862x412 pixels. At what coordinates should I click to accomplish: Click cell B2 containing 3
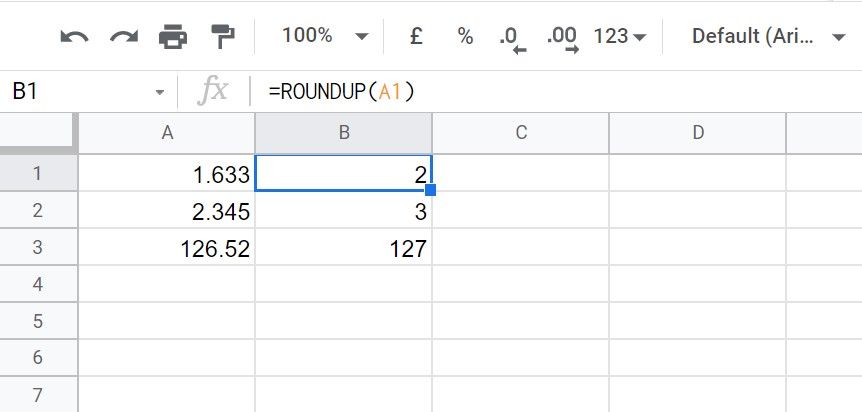(344, 211)
